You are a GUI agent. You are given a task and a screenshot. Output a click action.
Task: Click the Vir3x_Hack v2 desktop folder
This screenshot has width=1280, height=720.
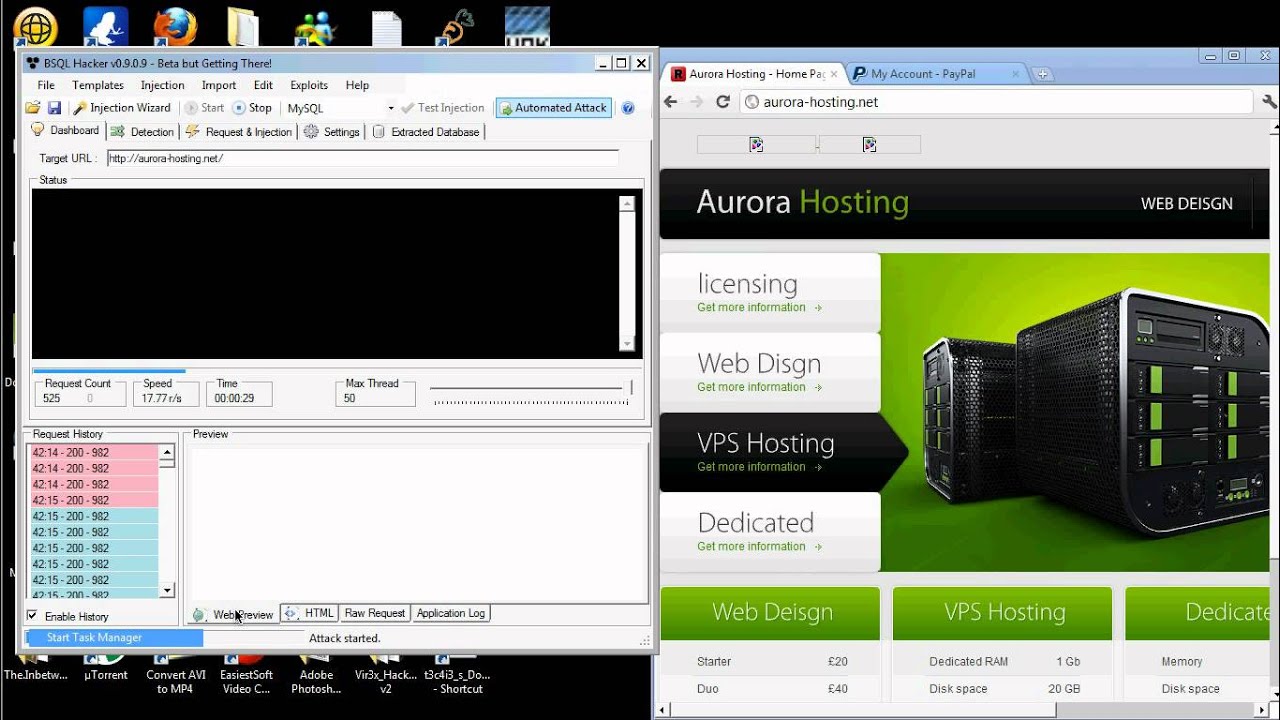point(385,675)
